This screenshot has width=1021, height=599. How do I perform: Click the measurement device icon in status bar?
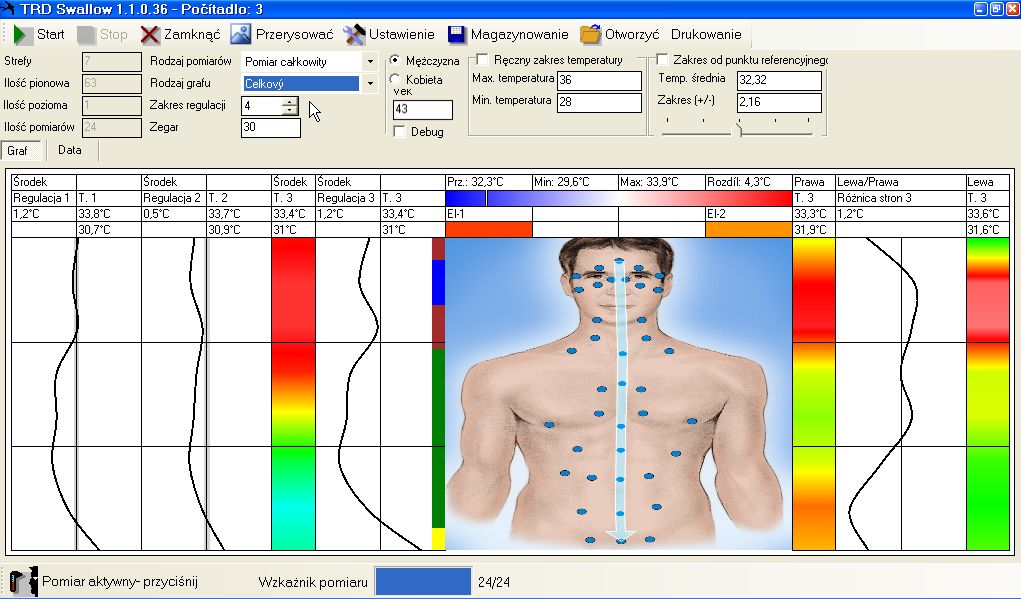click(x=22, y=581)
